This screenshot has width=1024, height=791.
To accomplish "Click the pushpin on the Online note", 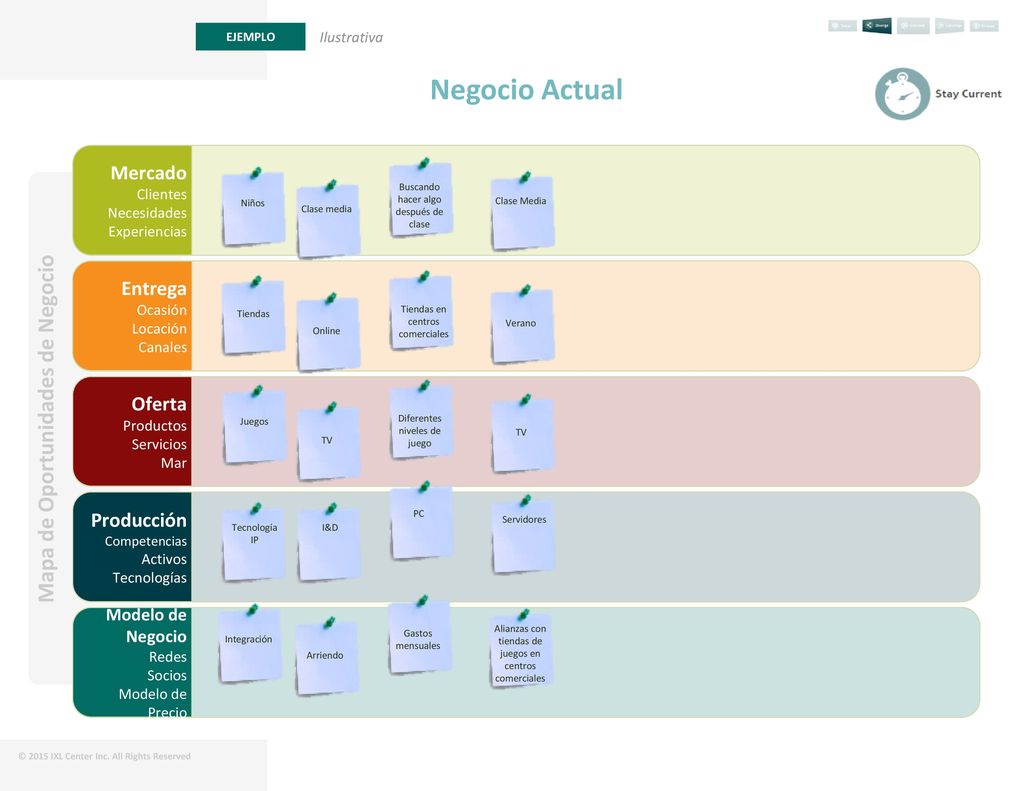I will (330, 299).
